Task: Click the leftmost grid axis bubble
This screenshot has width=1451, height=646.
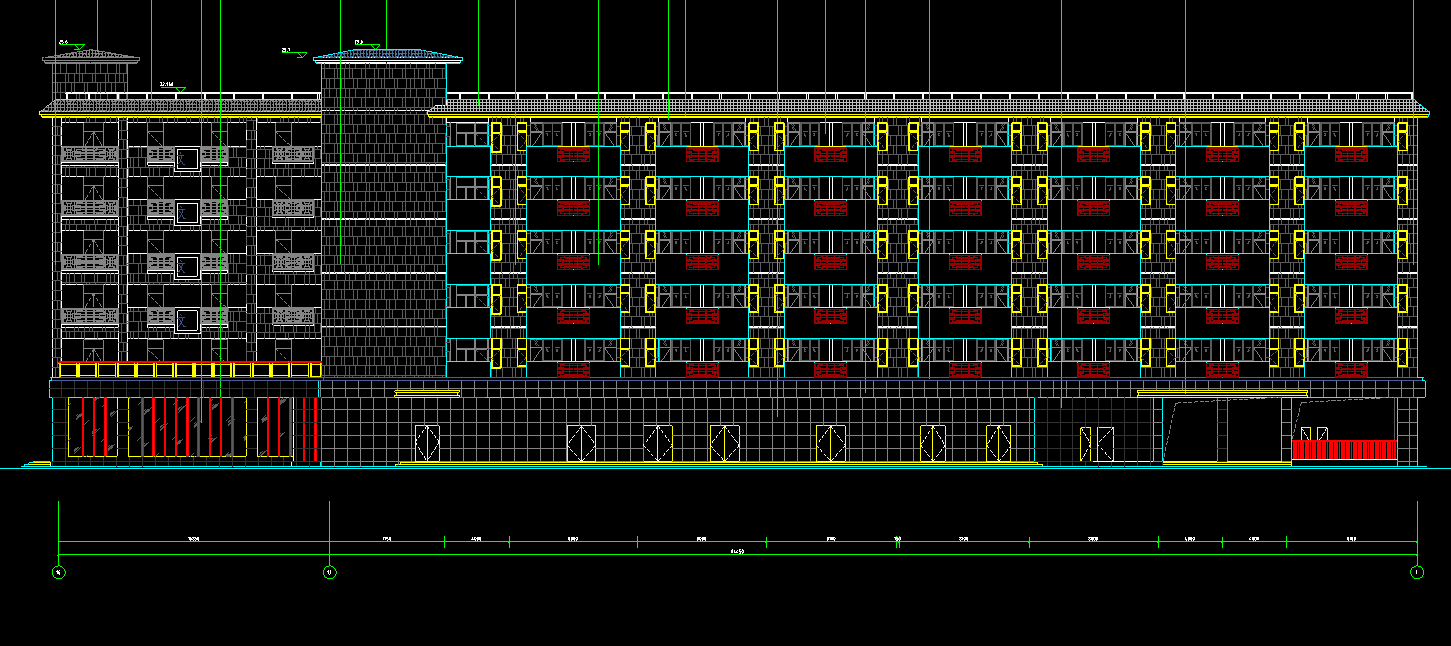Action: 59,572
